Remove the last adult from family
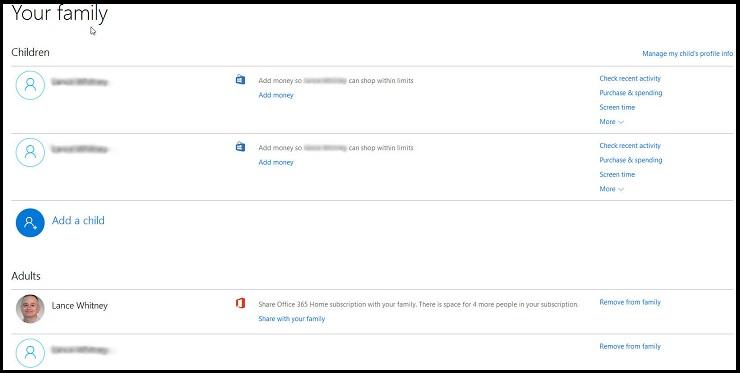740x373 pixels. pos(630,347)
